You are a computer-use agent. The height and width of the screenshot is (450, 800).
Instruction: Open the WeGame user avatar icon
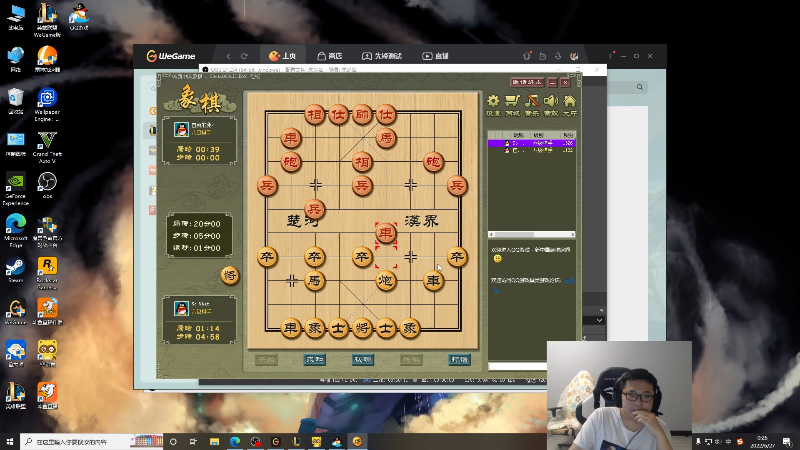[574, 56]
